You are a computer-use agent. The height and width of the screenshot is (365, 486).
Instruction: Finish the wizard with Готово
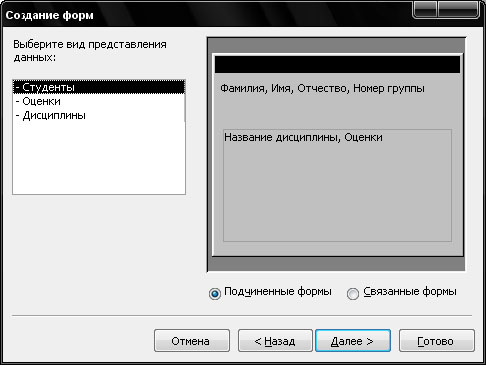(437, 341)
